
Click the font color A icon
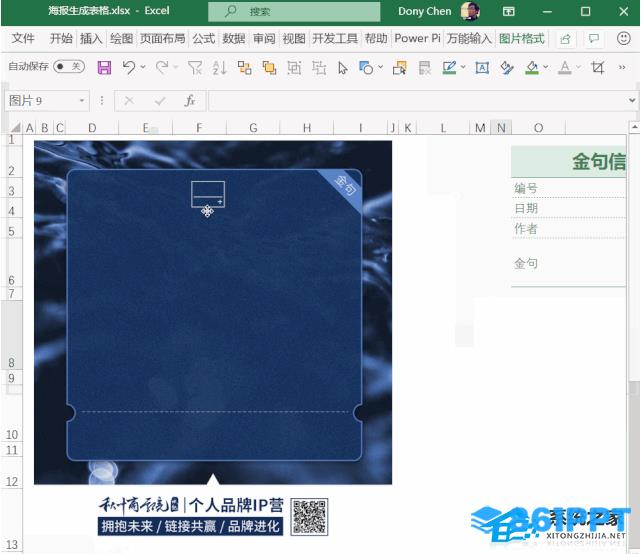tap(565, 67)
